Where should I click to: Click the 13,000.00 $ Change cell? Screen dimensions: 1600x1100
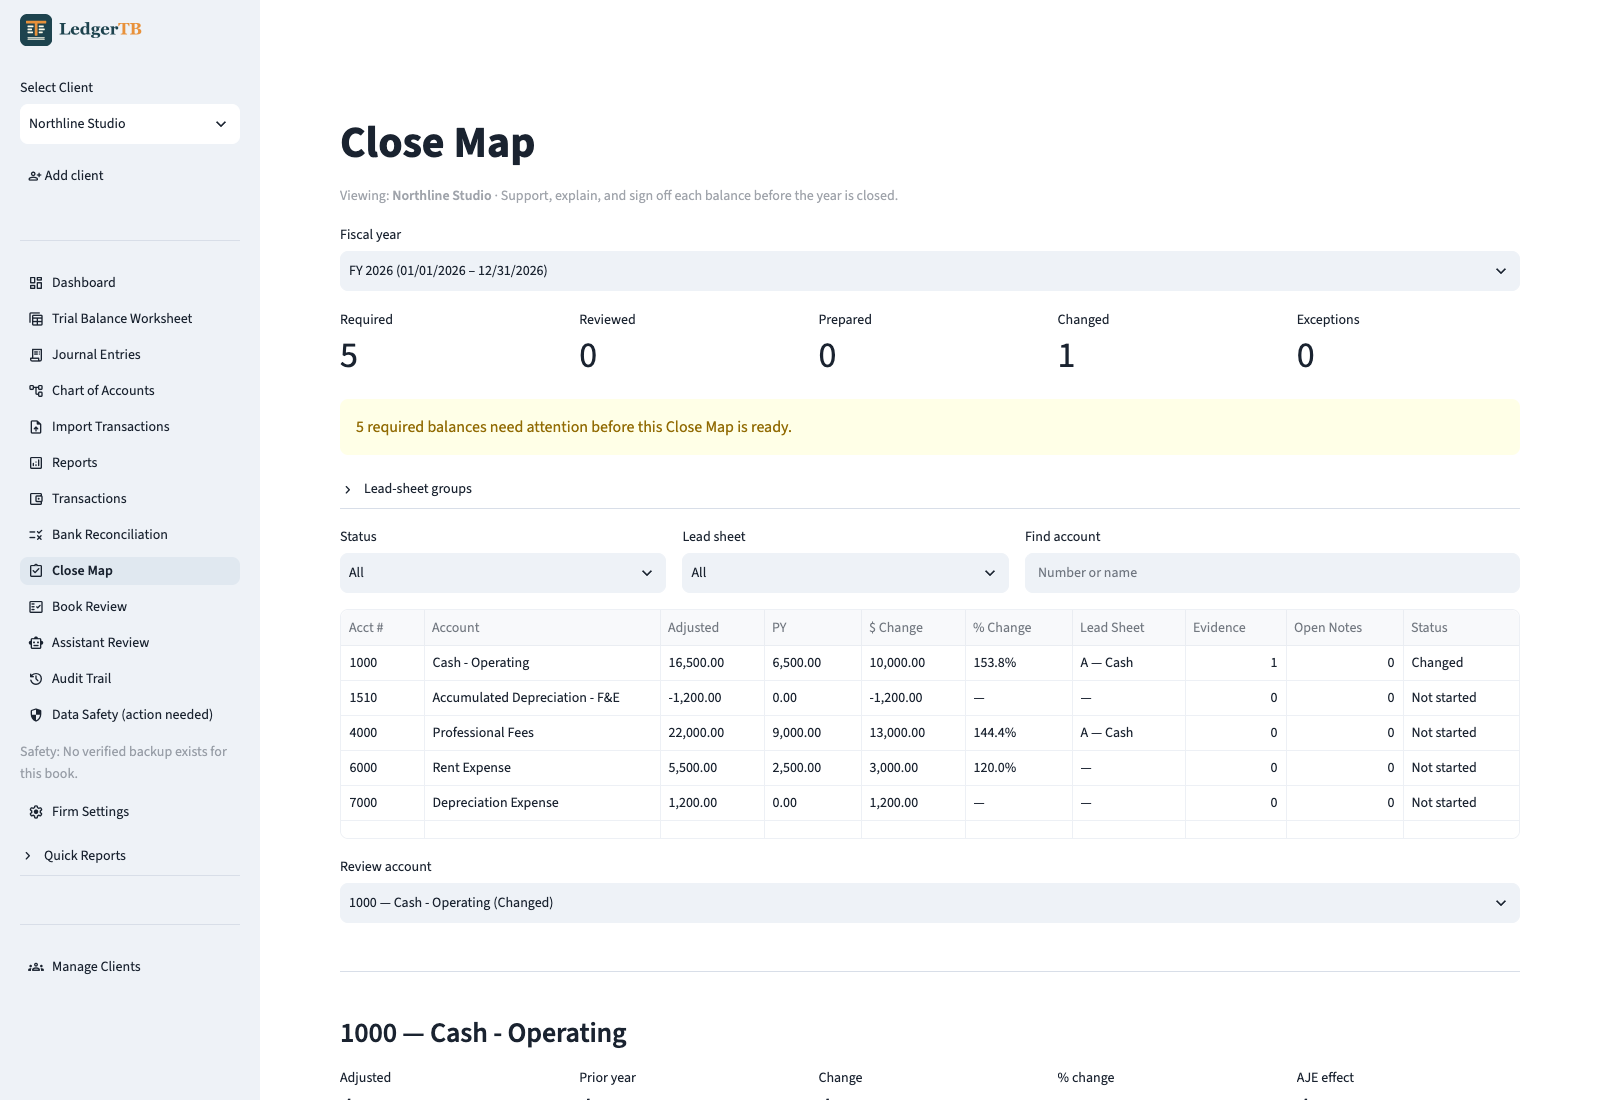coord(913,733)
